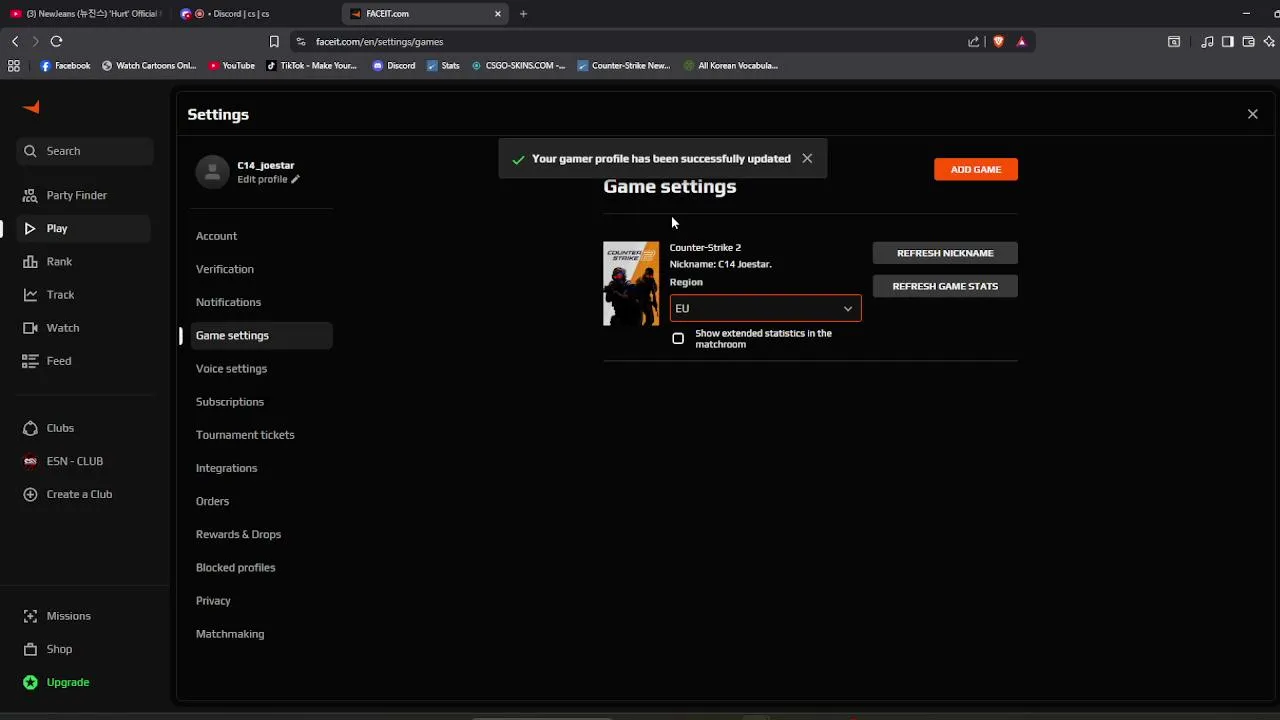Viewport: 1280px width, 720px height.
Task: Click REFRESH GAME STATS button
Action: [x=945, y=286]
